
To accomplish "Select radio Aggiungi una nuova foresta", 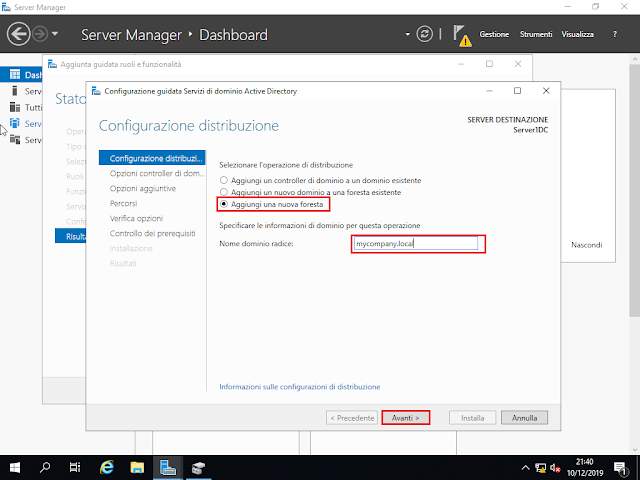I will point(224,204).
